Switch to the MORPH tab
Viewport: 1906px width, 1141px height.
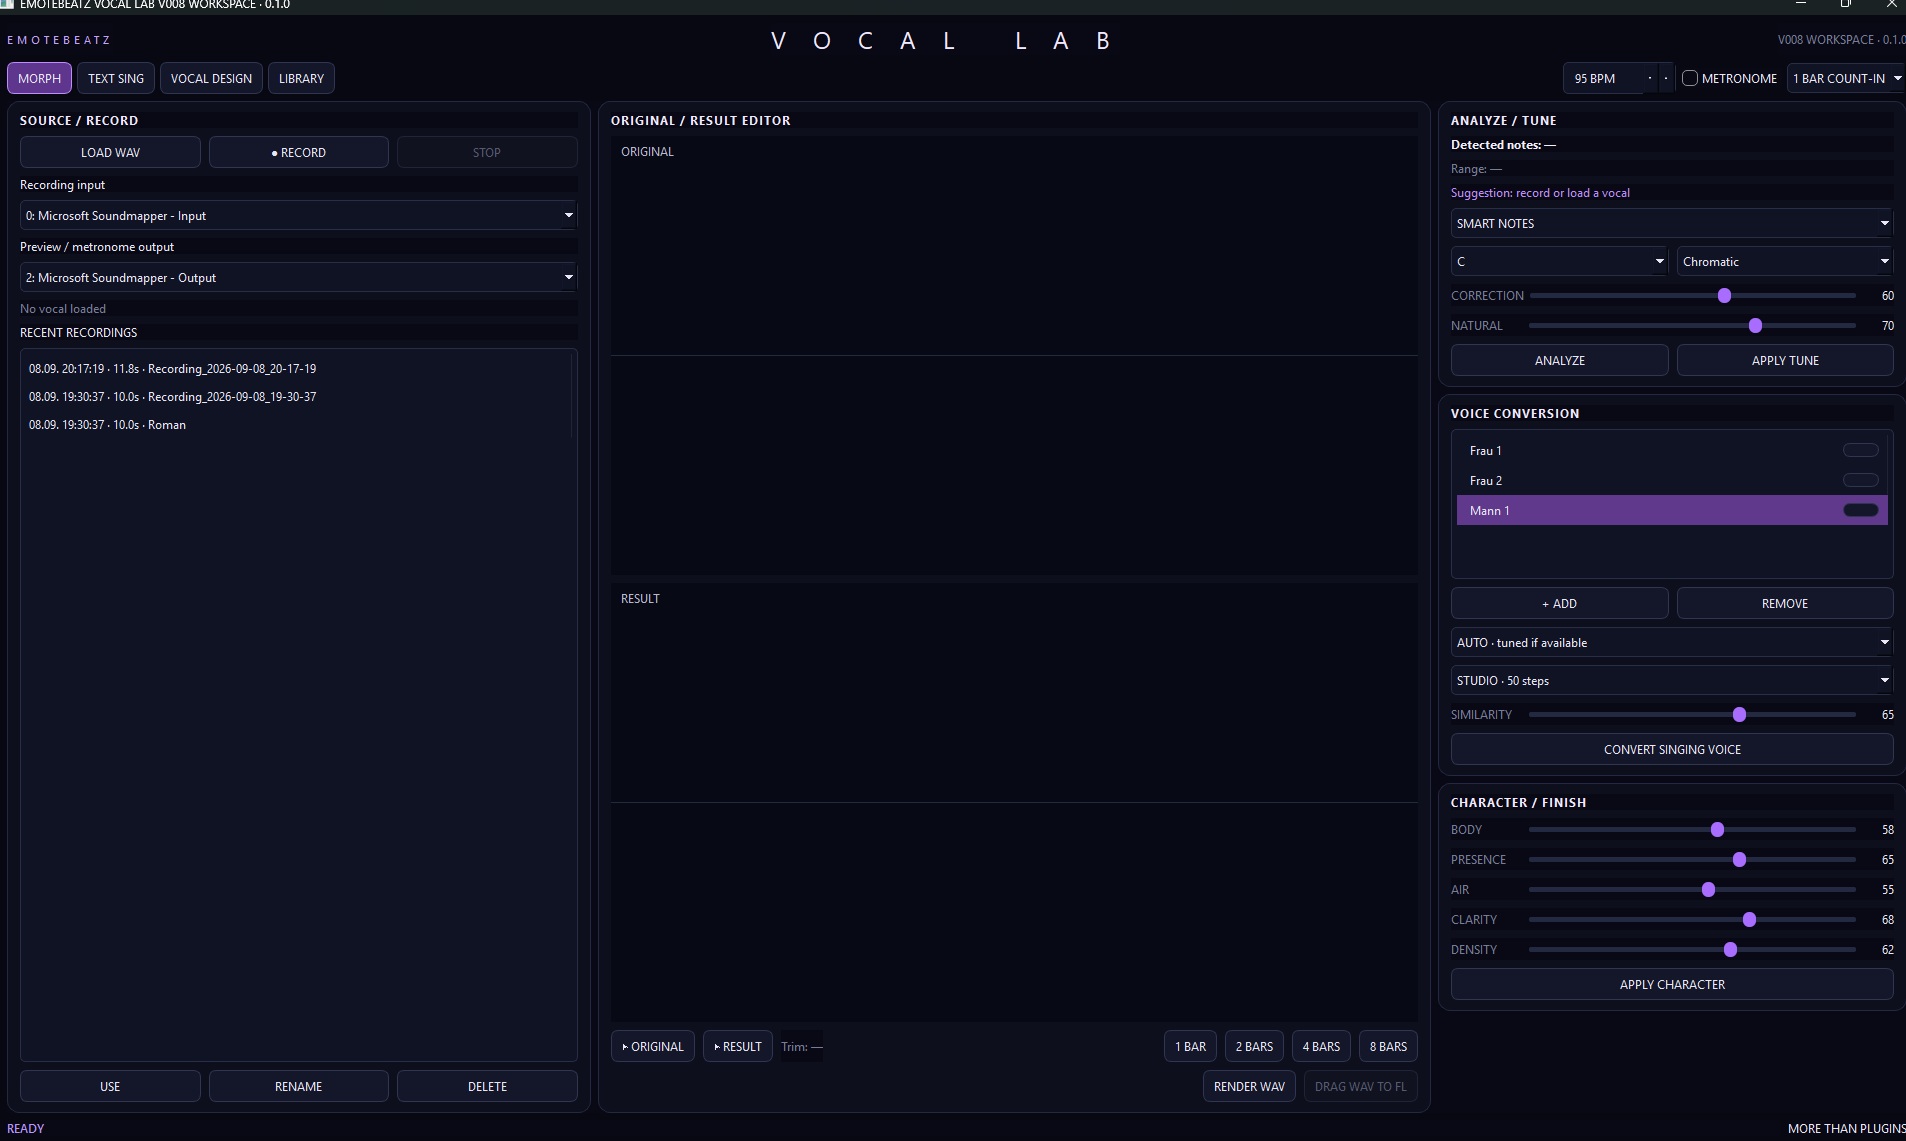pyautogui.click(x=39, y=78)
